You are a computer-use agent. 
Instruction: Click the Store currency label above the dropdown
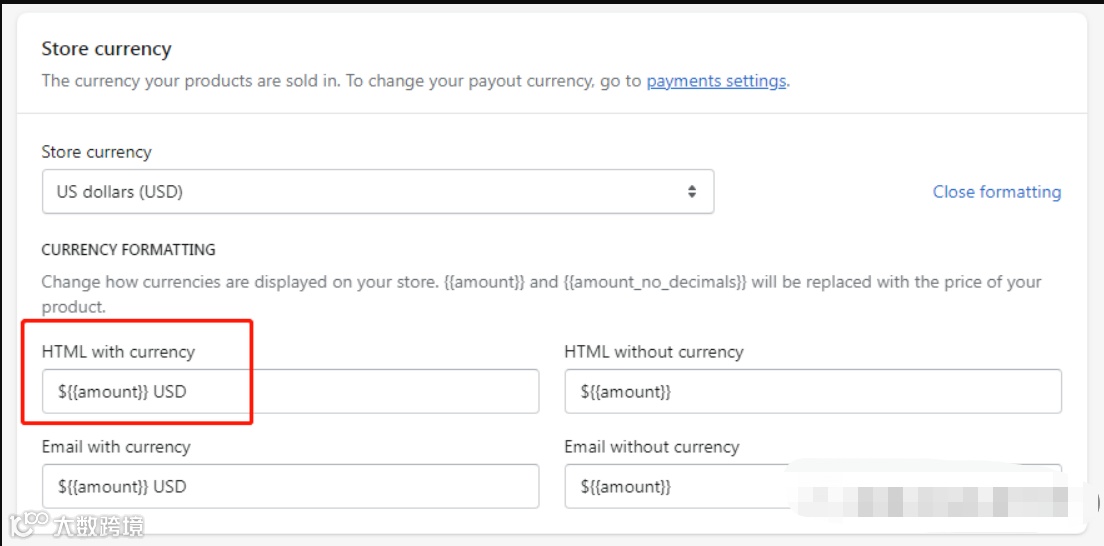[96, 152]
